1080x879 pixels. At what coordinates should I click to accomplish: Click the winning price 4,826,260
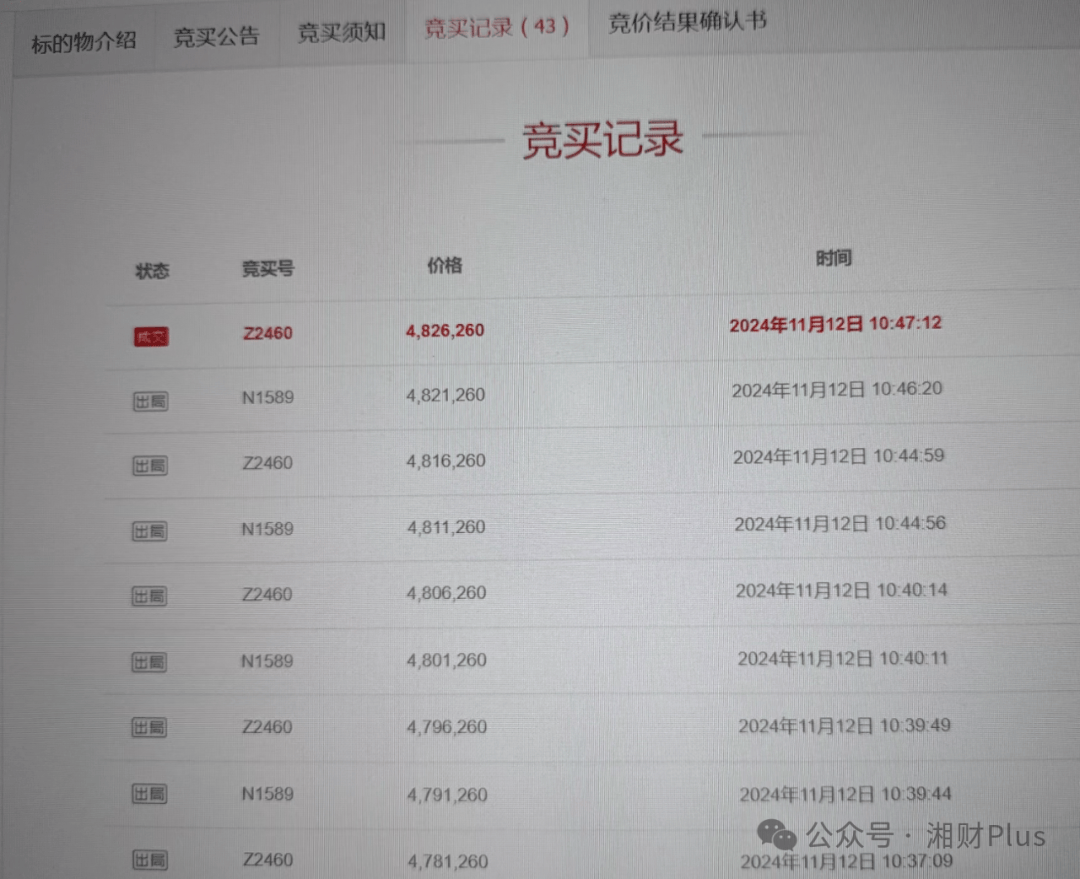click(444, 330)
